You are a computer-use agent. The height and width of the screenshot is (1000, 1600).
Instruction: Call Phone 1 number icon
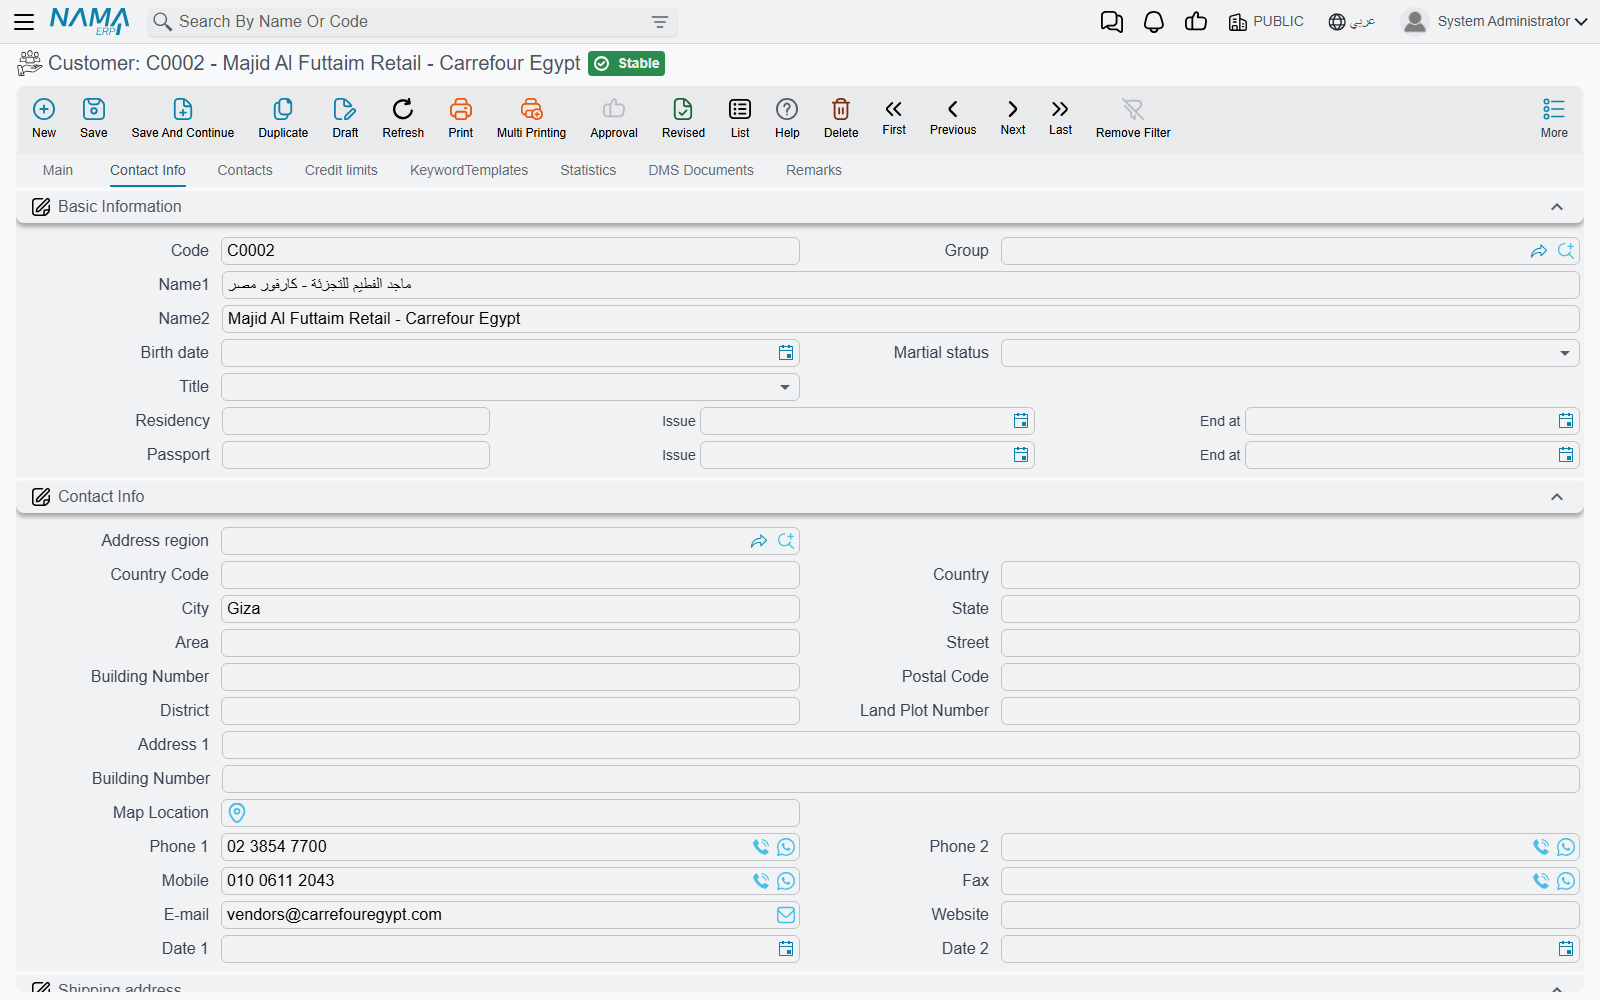coord(761,847)
